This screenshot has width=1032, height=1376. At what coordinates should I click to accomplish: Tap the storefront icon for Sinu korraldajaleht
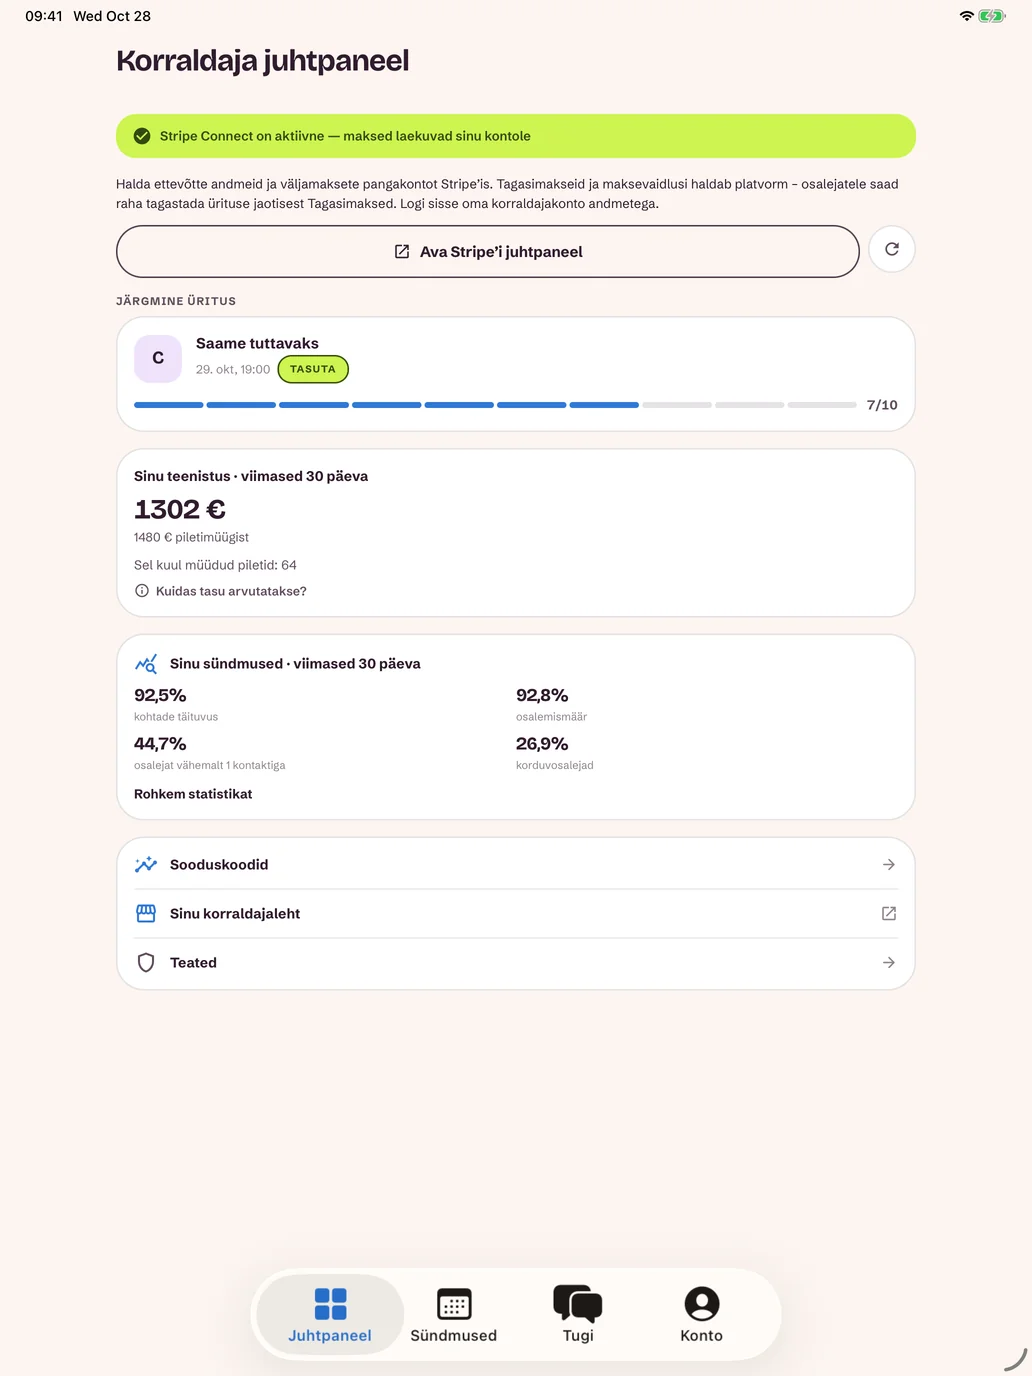tap(146, 914)
